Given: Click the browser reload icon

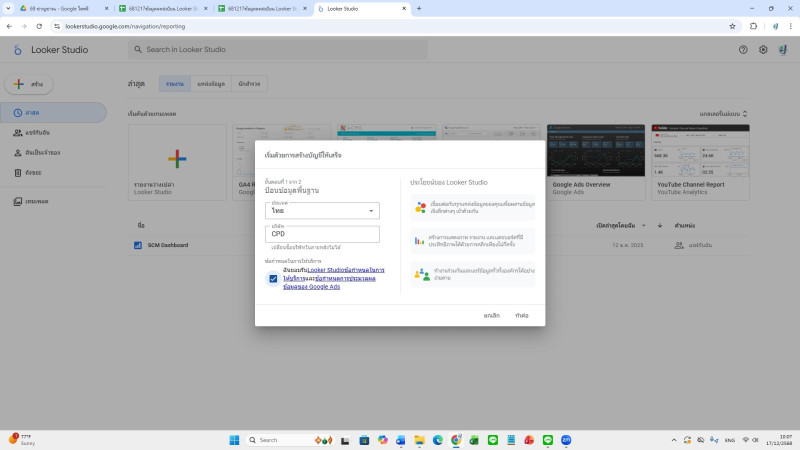Looking at the screenshot, I should (38, 26).
